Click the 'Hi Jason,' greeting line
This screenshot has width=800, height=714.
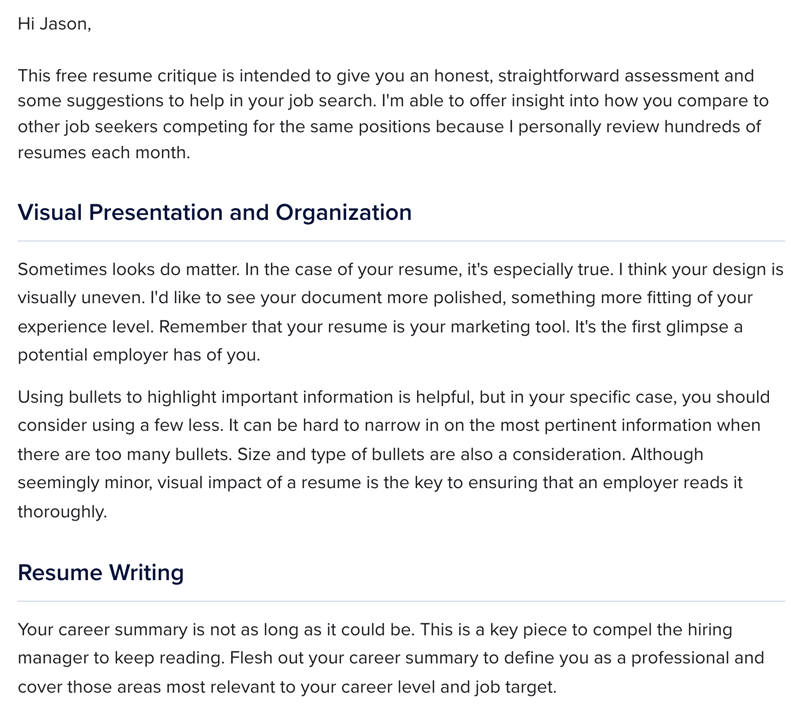[x=54, y=24]
